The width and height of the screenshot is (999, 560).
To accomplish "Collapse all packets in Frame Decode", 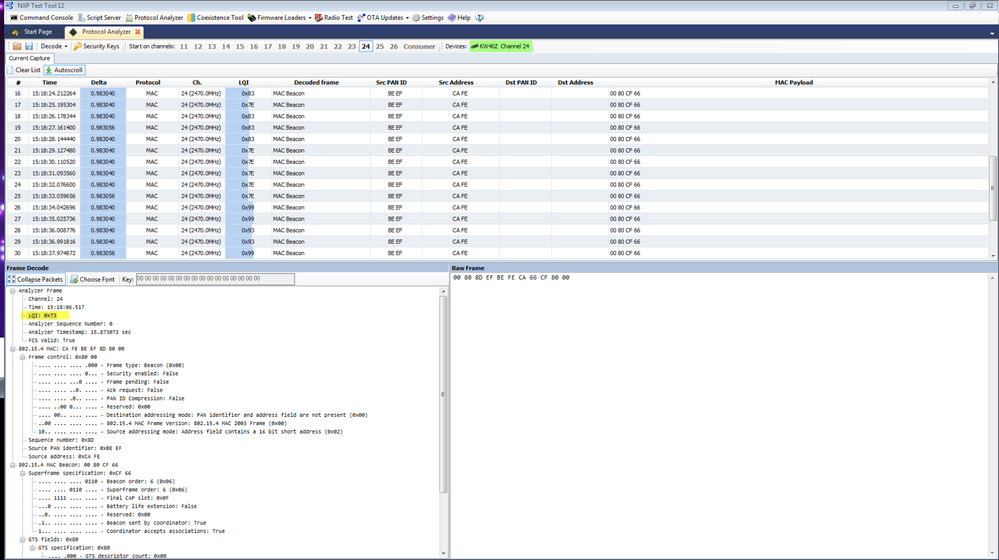I will point(36,279).
